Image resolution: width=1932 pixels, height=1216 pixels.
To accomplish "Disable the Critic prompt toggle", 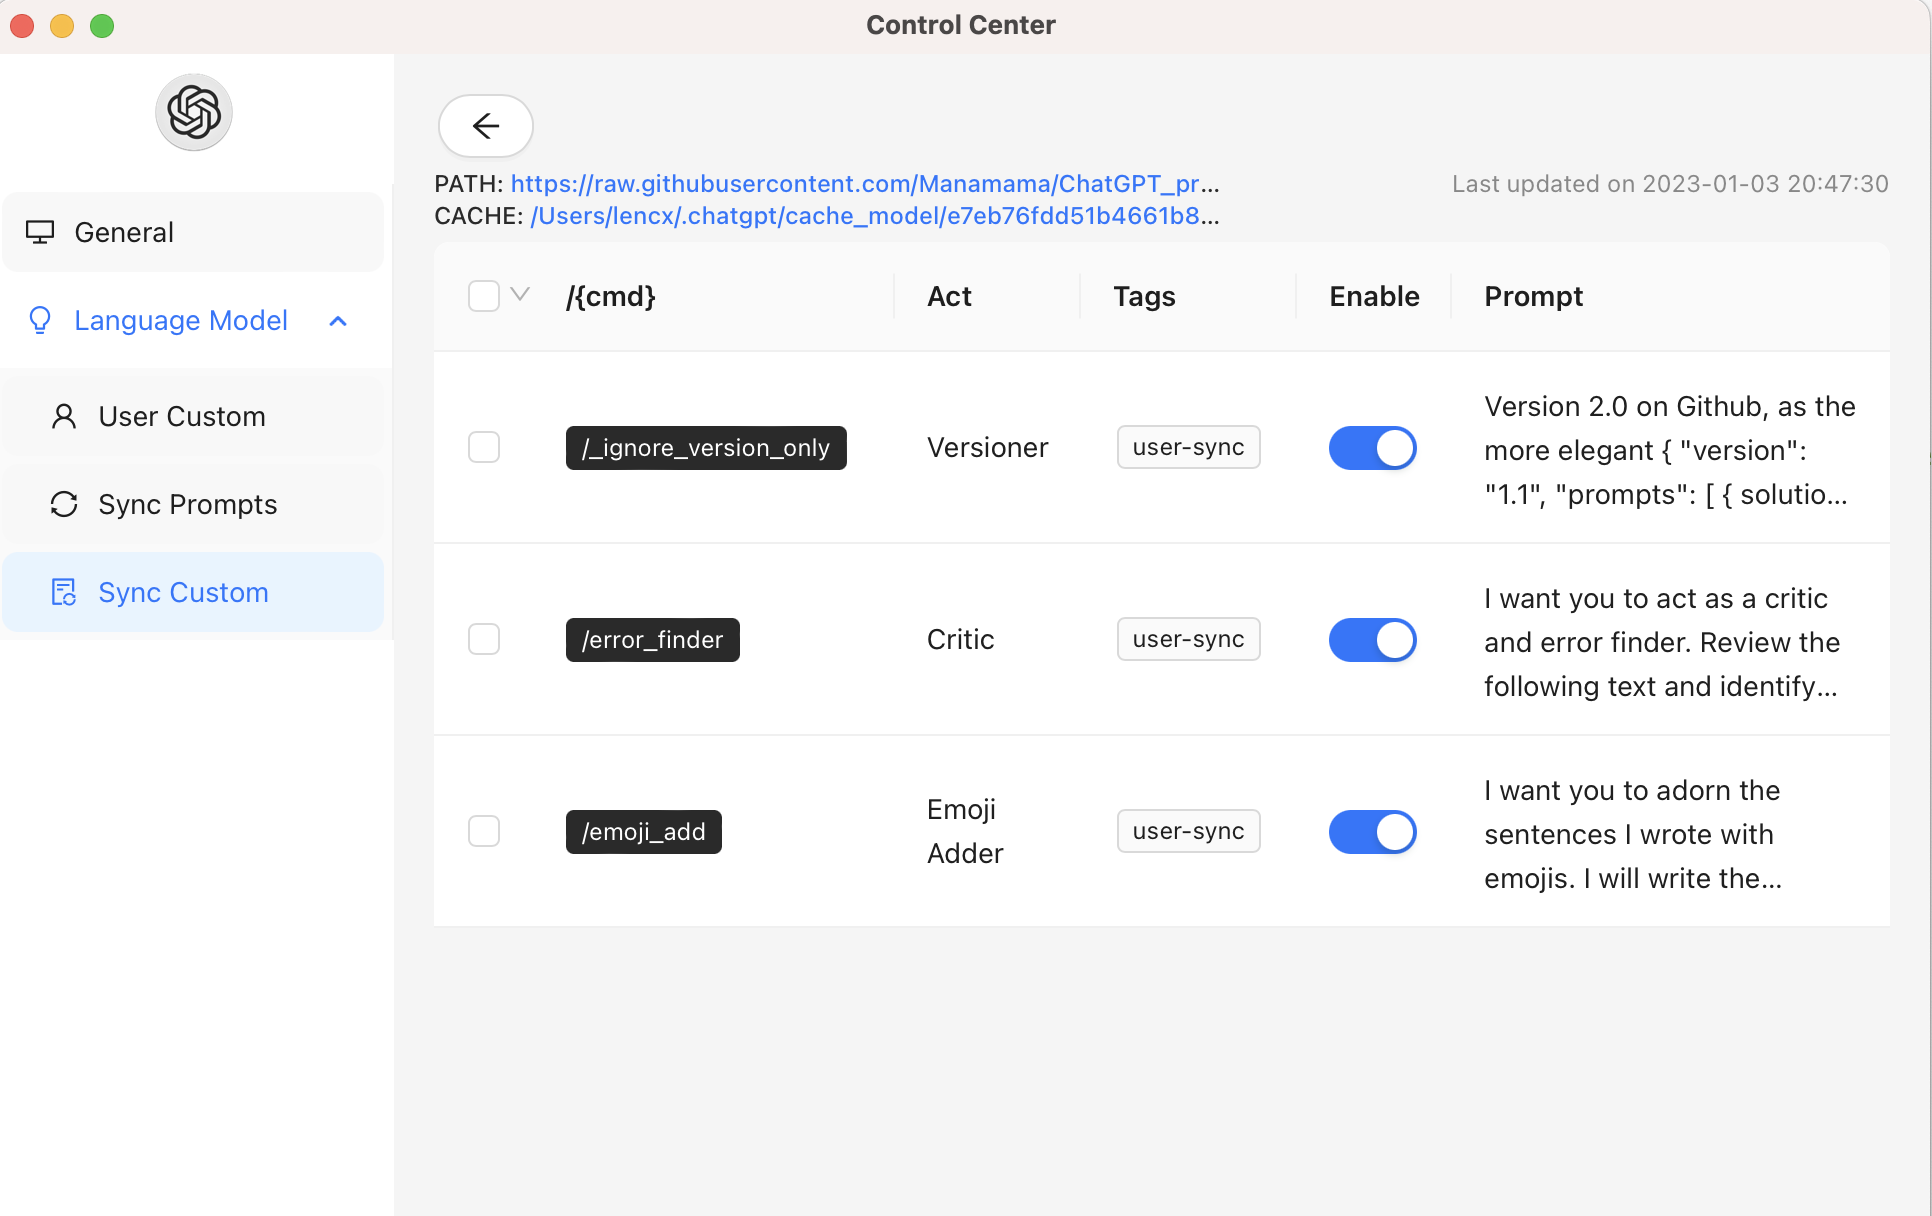I will pos(1372,639).
